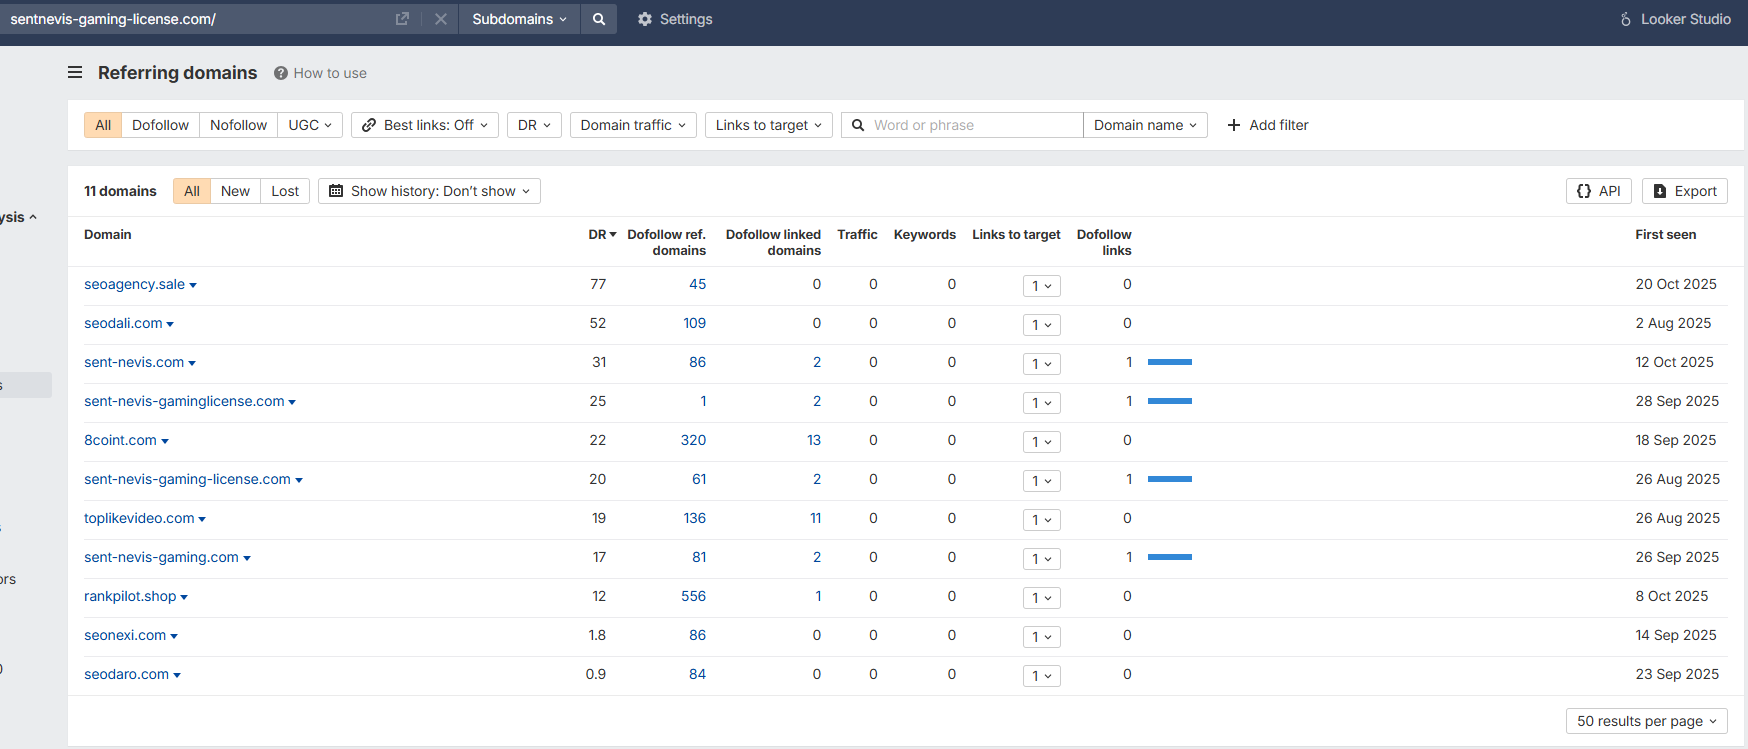Switch to the New domains tab
This screenshot has width=1748, height=749.
coord(235,191)
